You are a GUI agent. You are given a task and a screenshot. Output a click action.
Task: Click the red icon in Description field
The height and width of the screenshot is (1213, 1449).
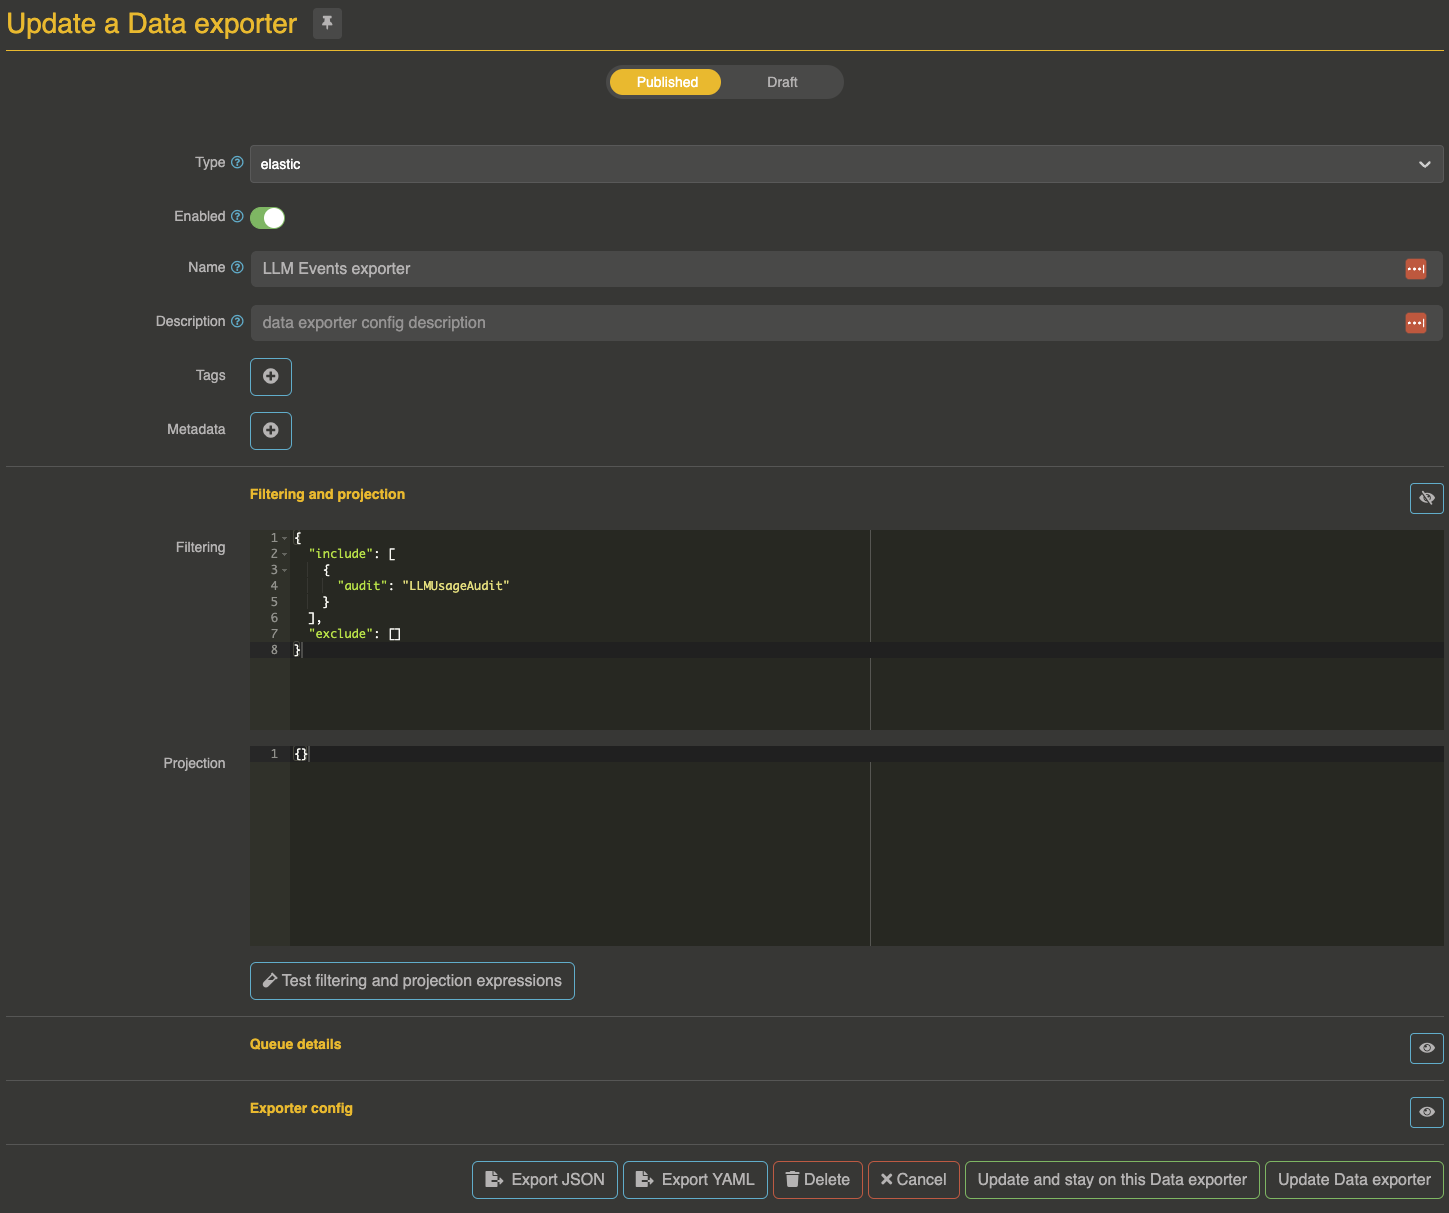[x=1415, y=323]
